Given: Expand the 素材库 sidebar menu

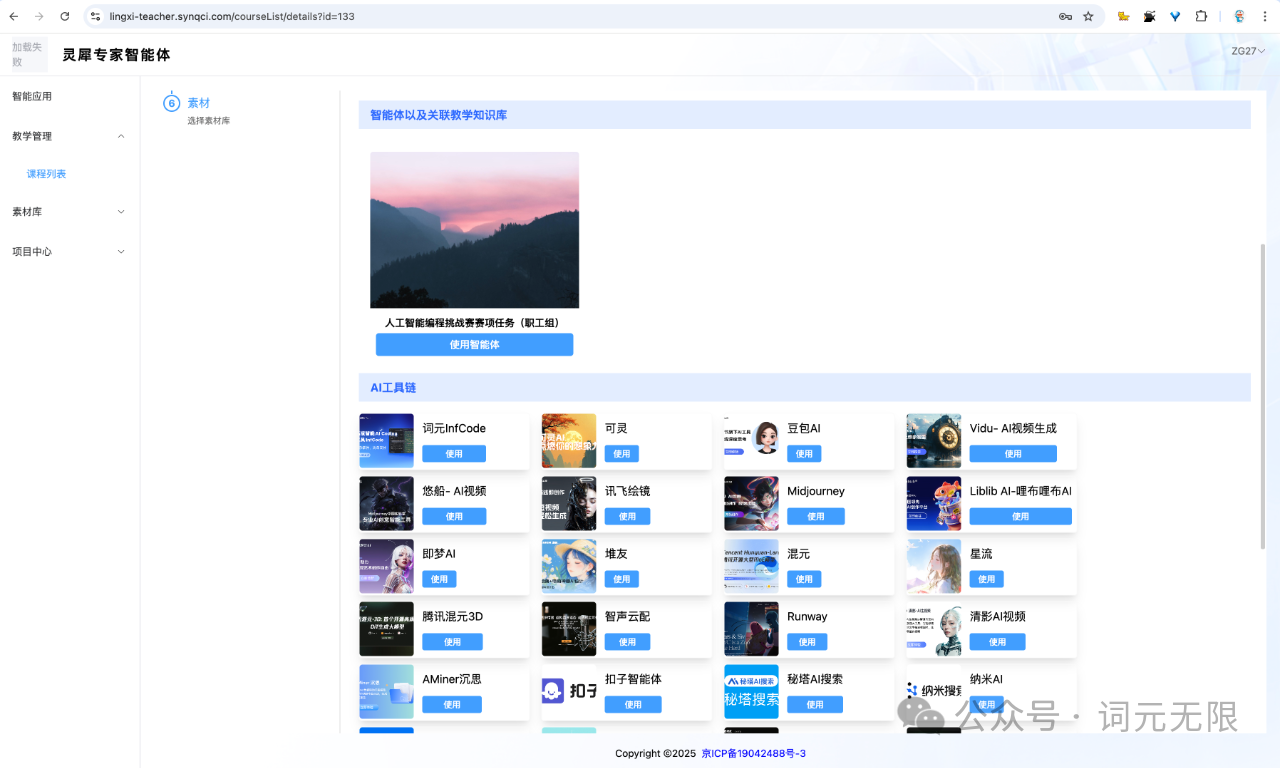Looking at the screenshot, I should click(70, 212).
